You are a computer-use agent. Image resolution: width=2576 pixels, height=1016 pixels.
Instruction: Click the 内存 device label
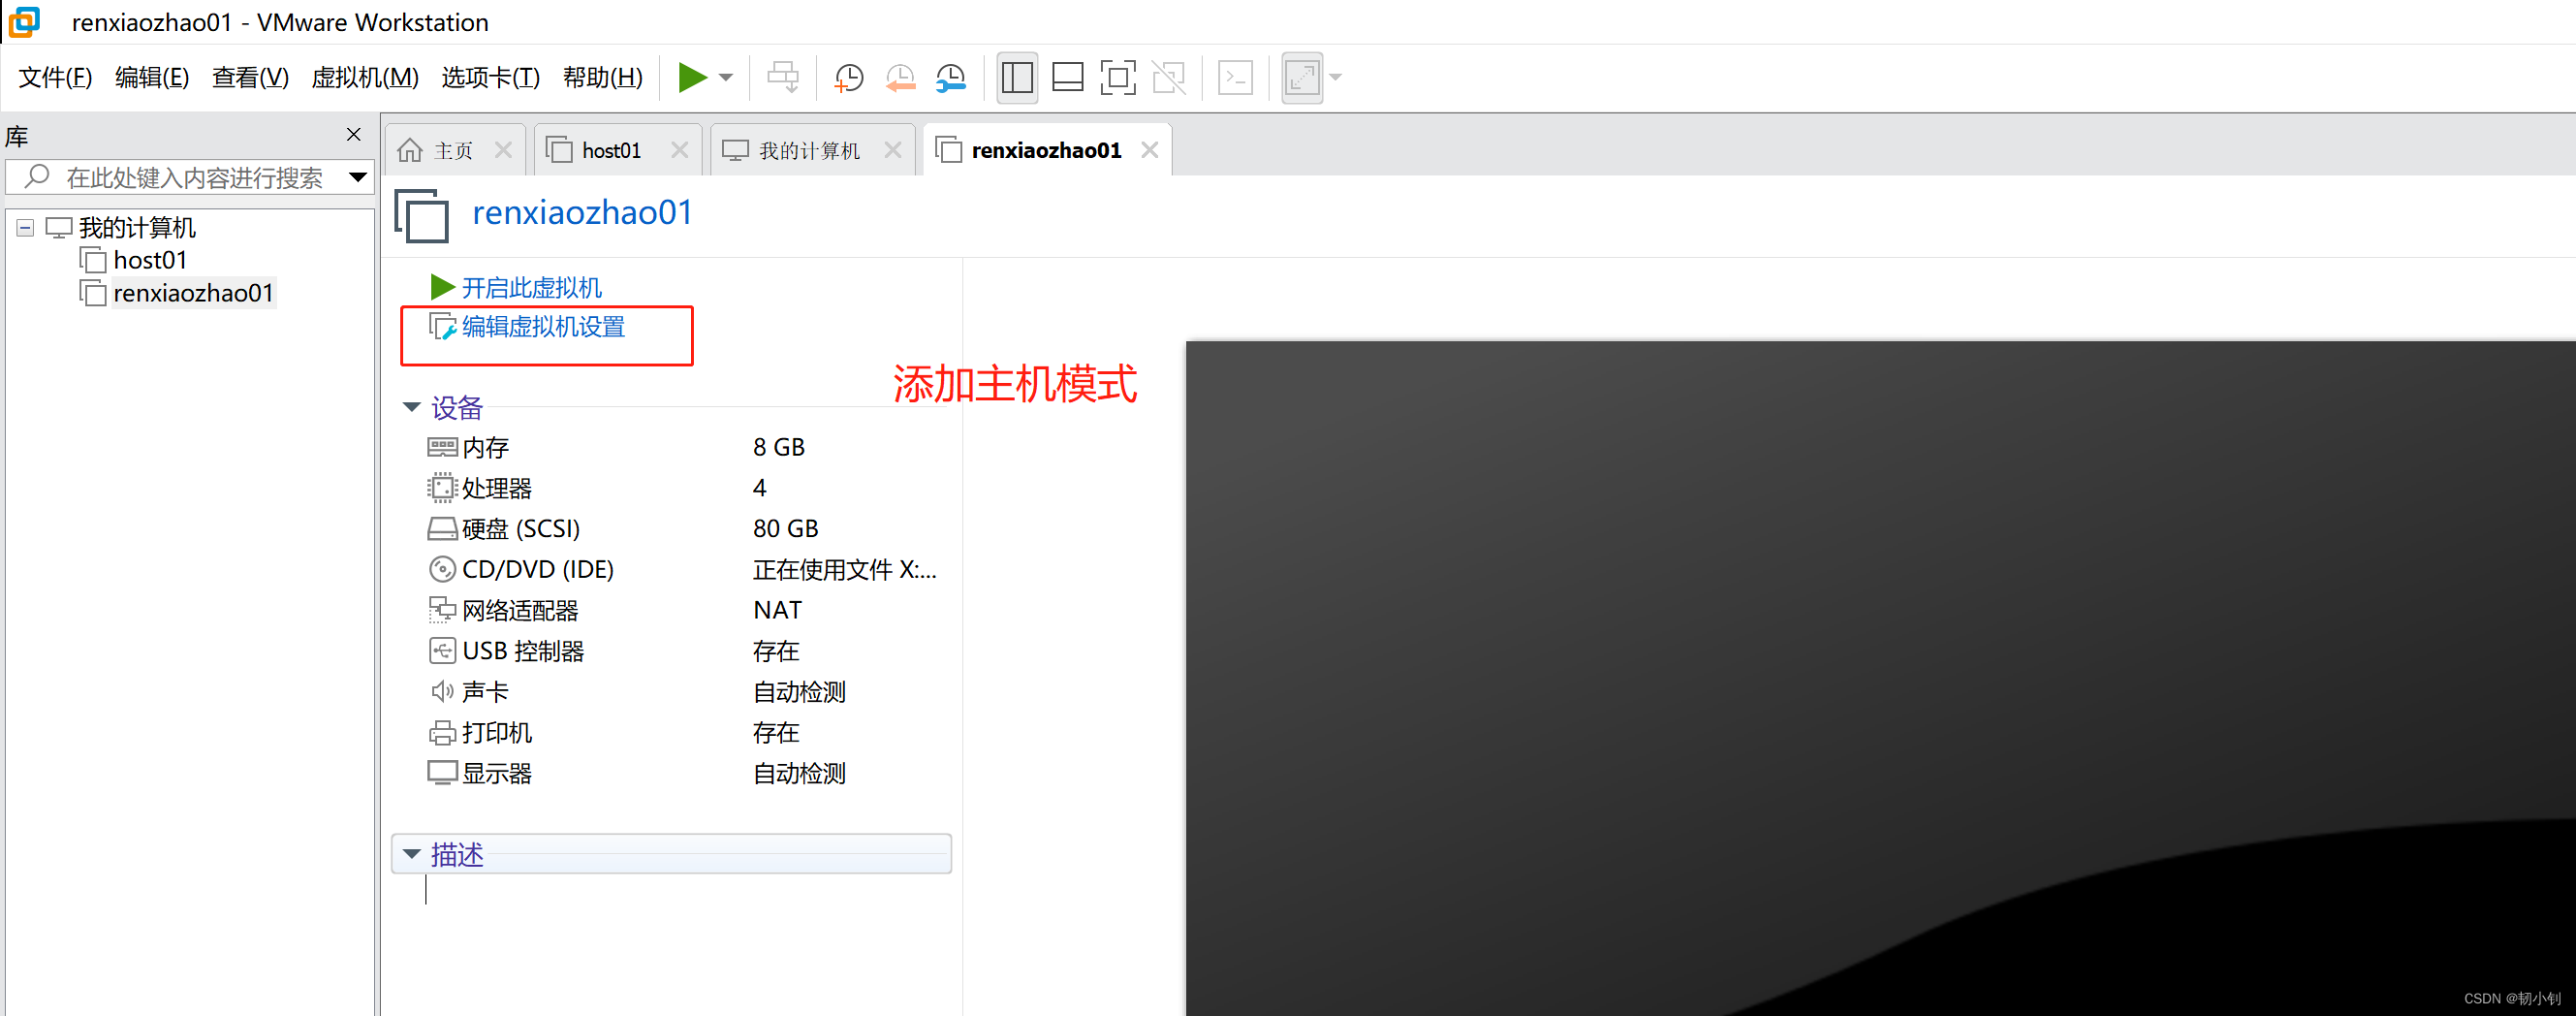(x=486, y=448)
